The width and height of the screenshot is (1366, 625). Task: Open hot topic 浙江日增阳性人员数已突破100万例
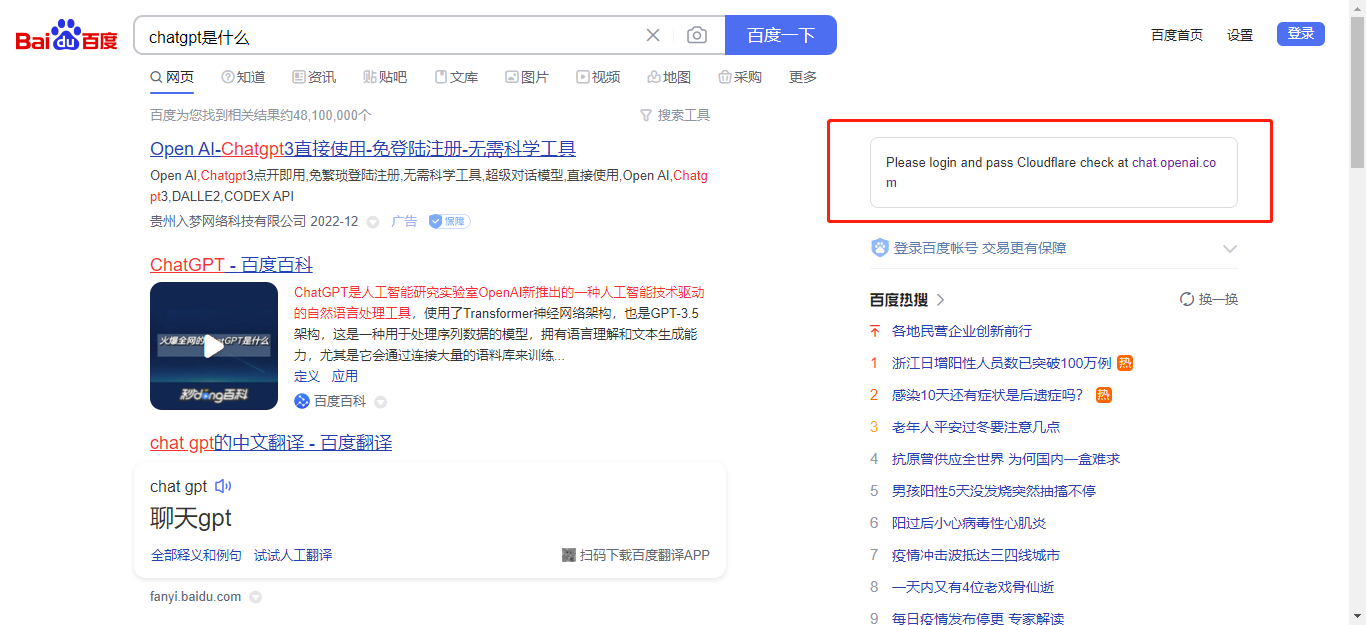(x=1001, y=363)
